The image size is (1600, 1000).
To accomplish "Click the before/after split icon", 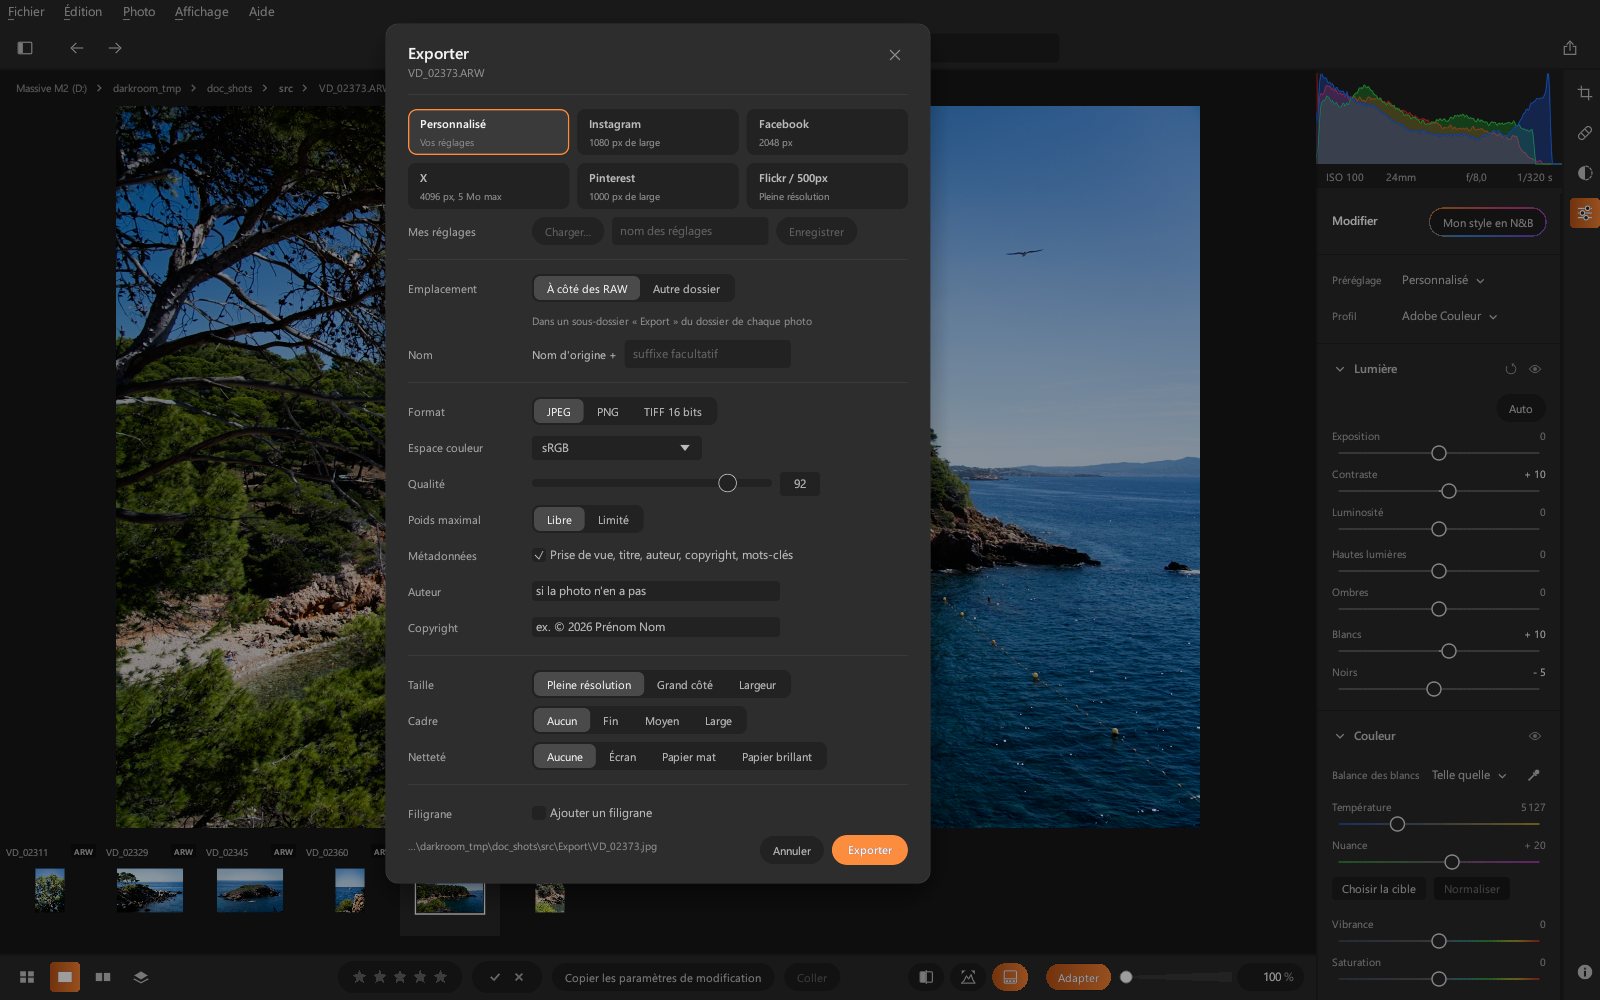I will [x=926, y=977].
